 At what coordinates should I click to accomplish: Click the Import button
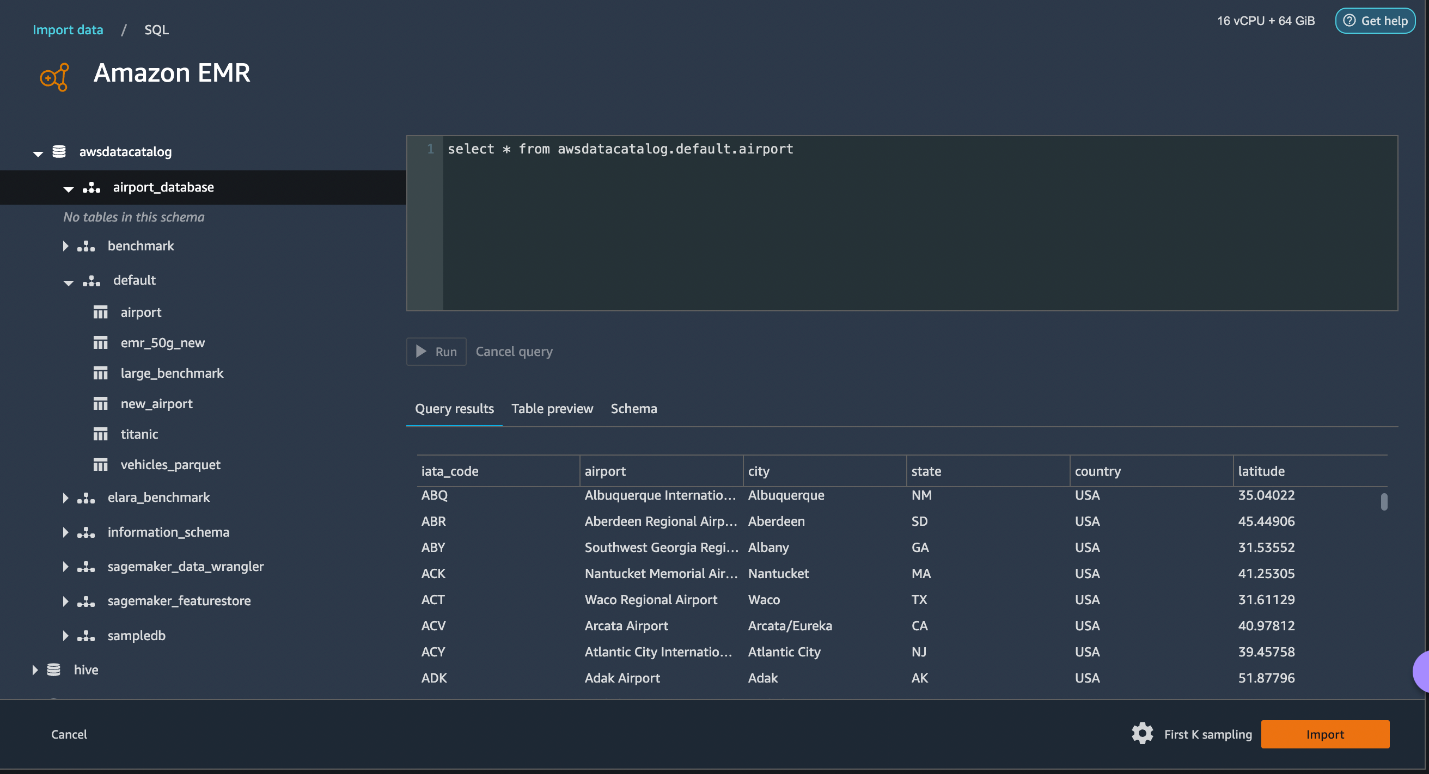pyautogui.click(x=1325, y=734)
